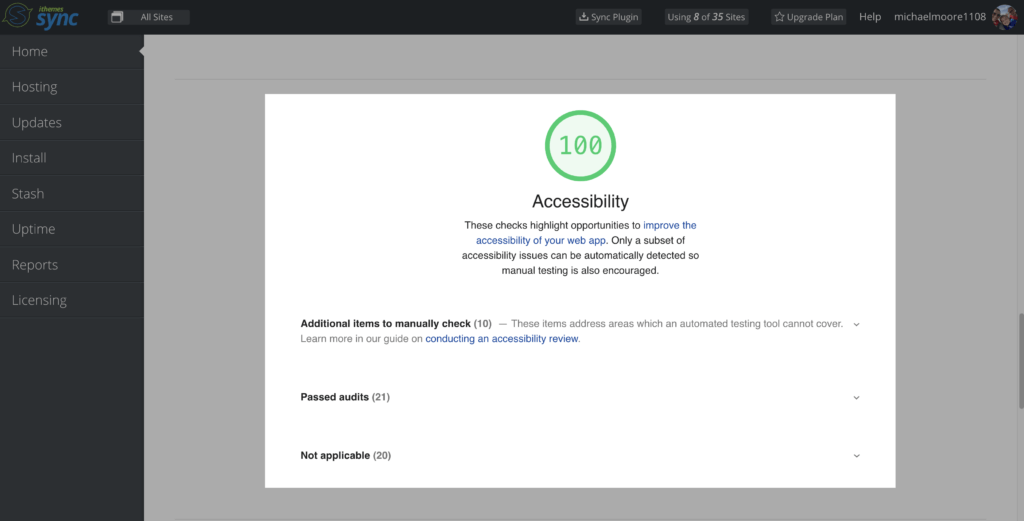
Task: Expand Additional items to manually check
Action: 856,324
